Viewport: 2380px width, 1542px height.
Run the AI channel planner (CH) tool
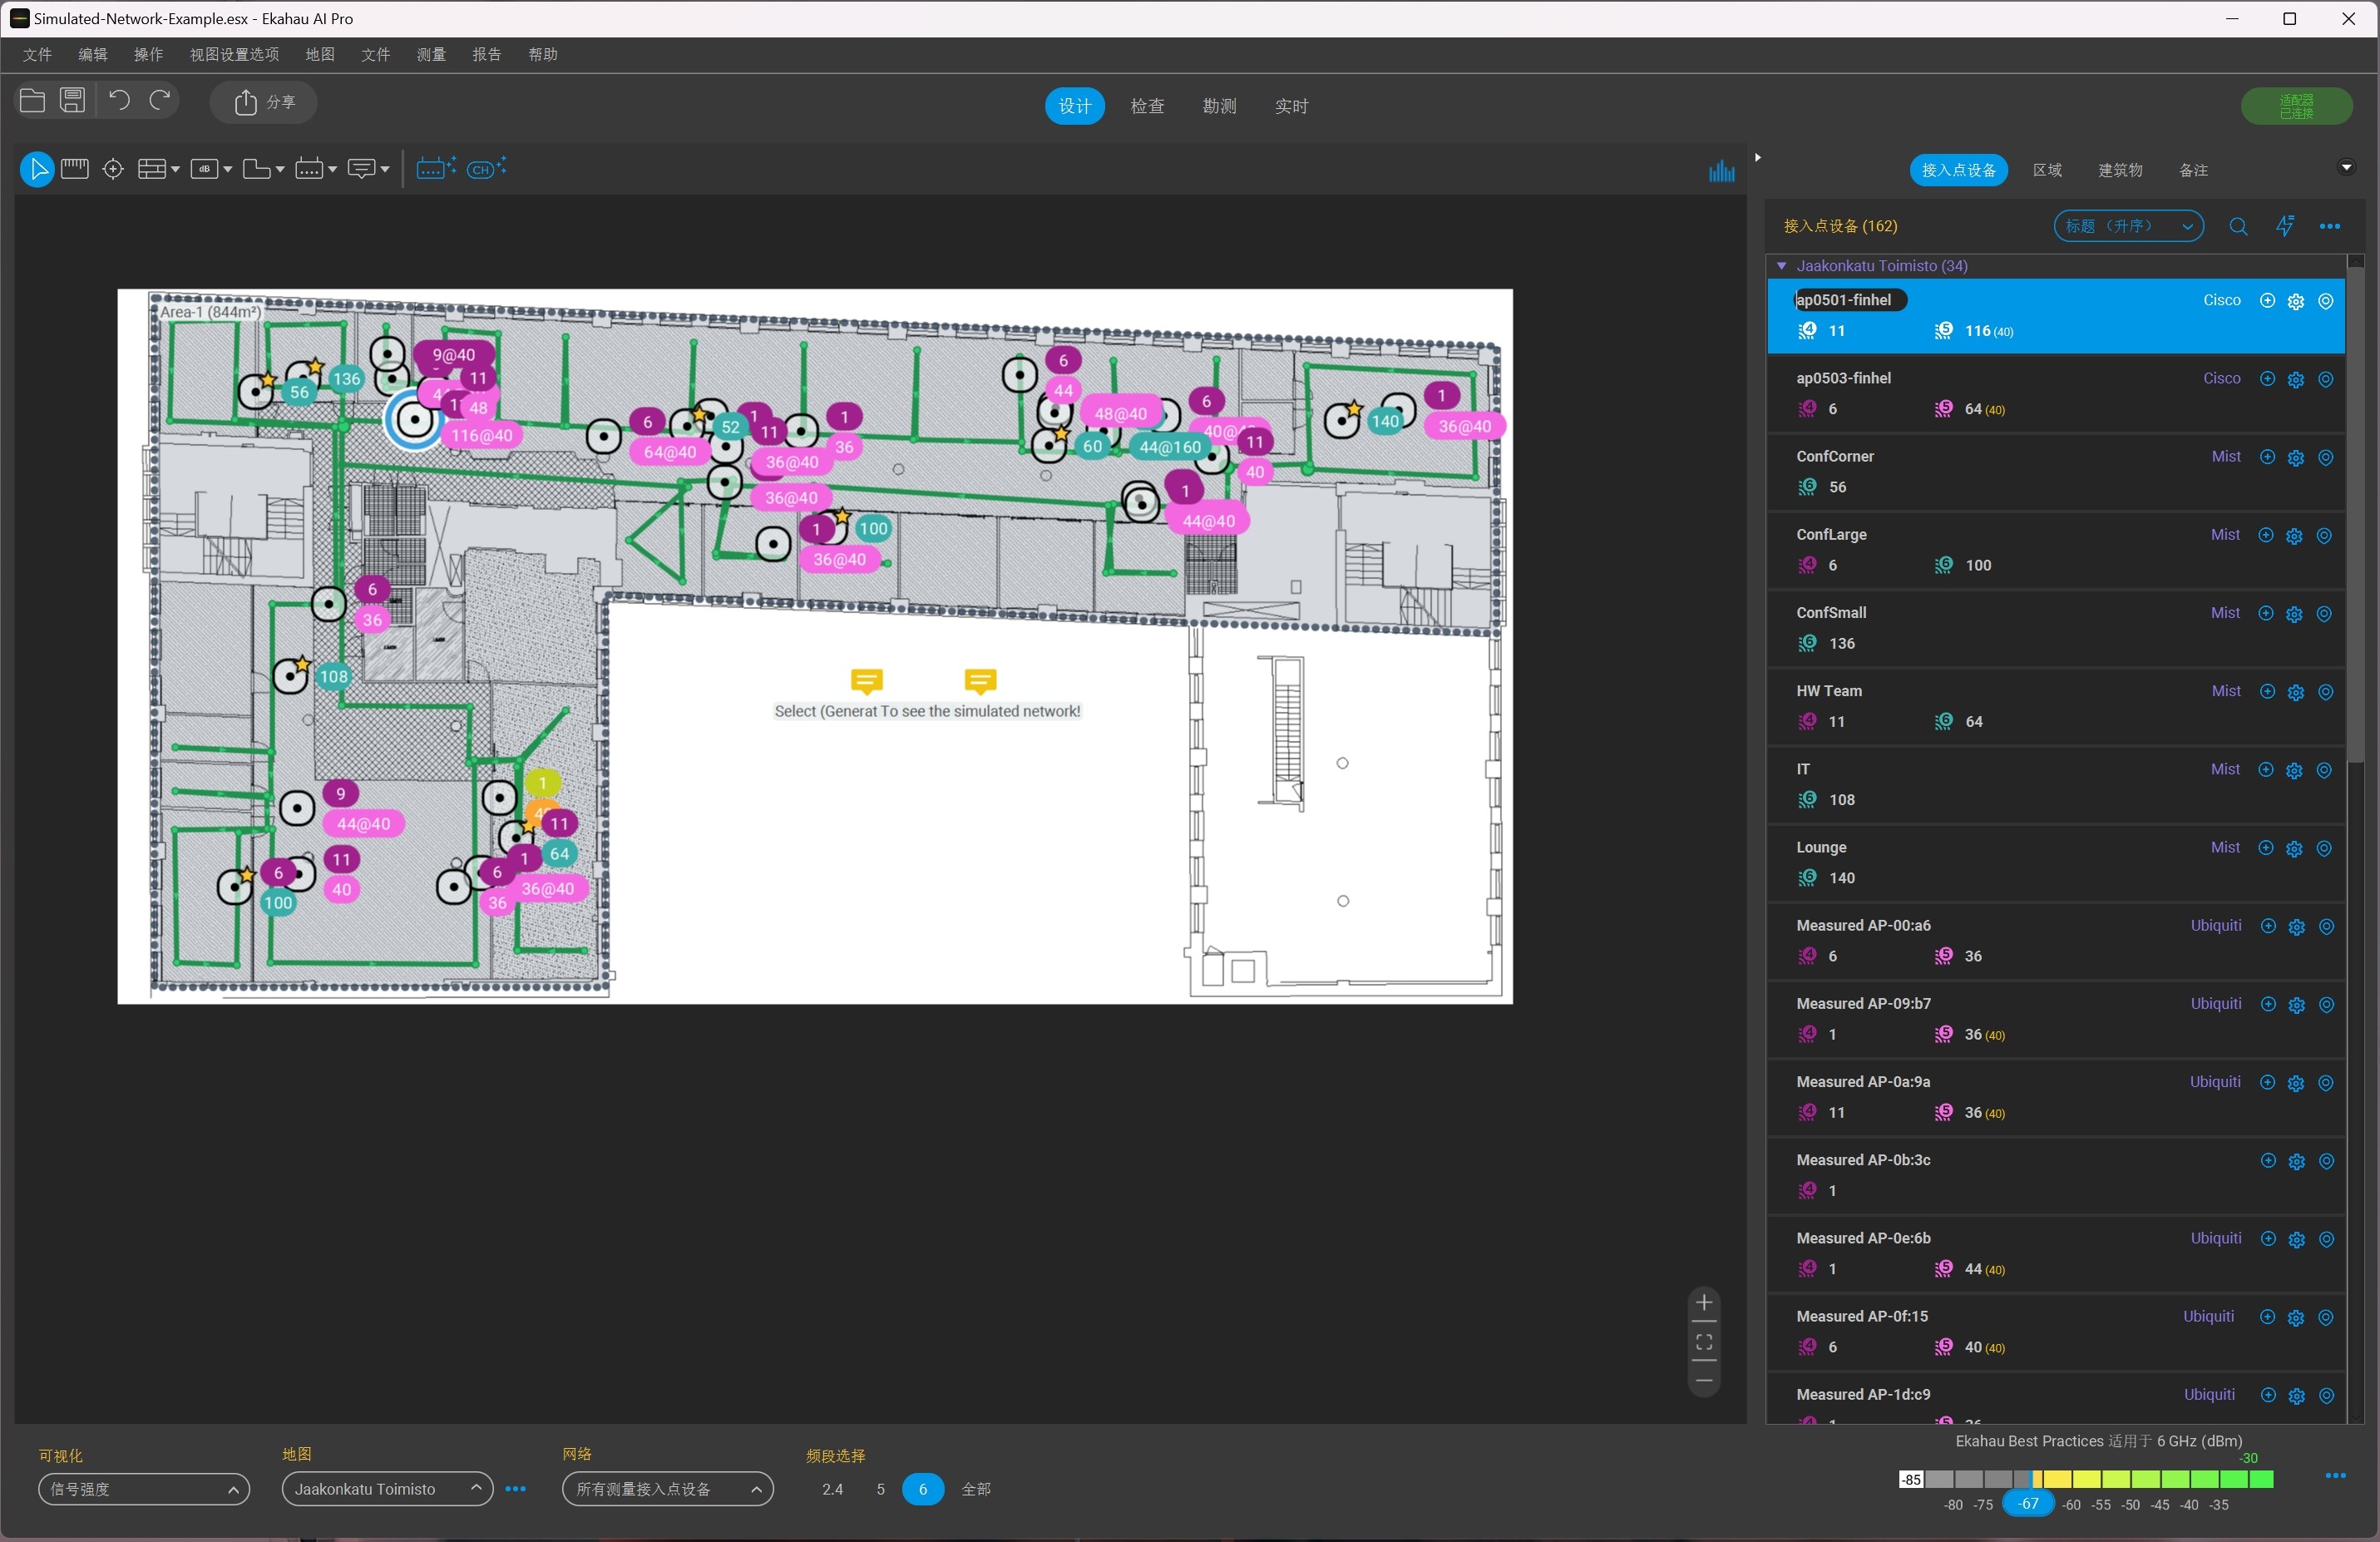click(487, 168)
